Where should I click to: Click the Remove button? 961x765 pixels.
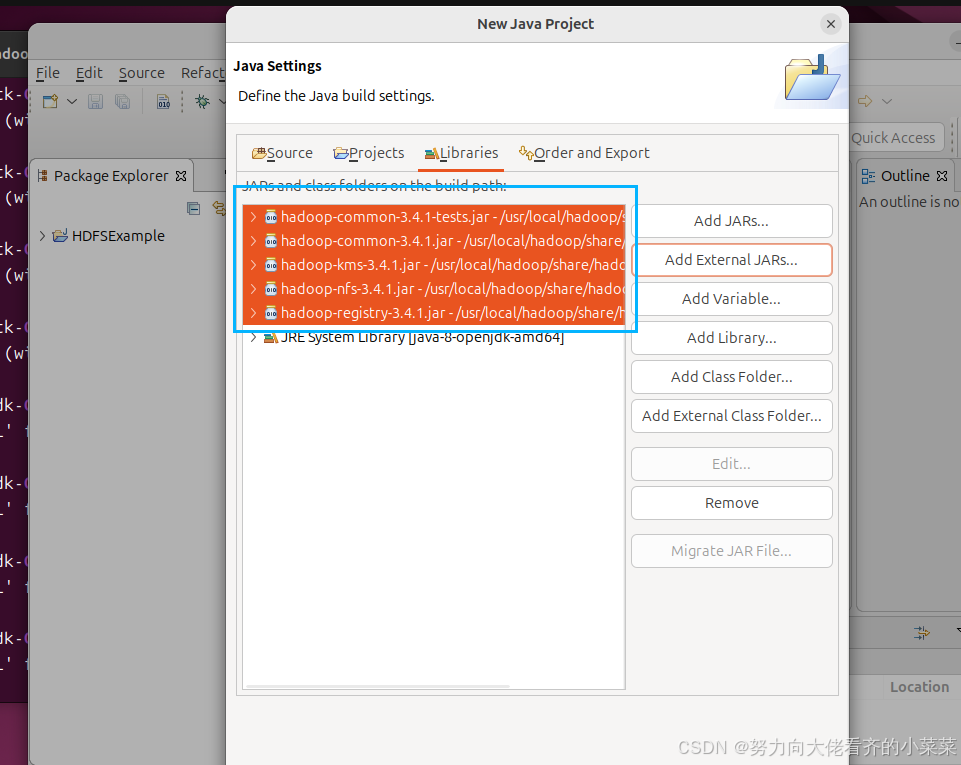731,503
